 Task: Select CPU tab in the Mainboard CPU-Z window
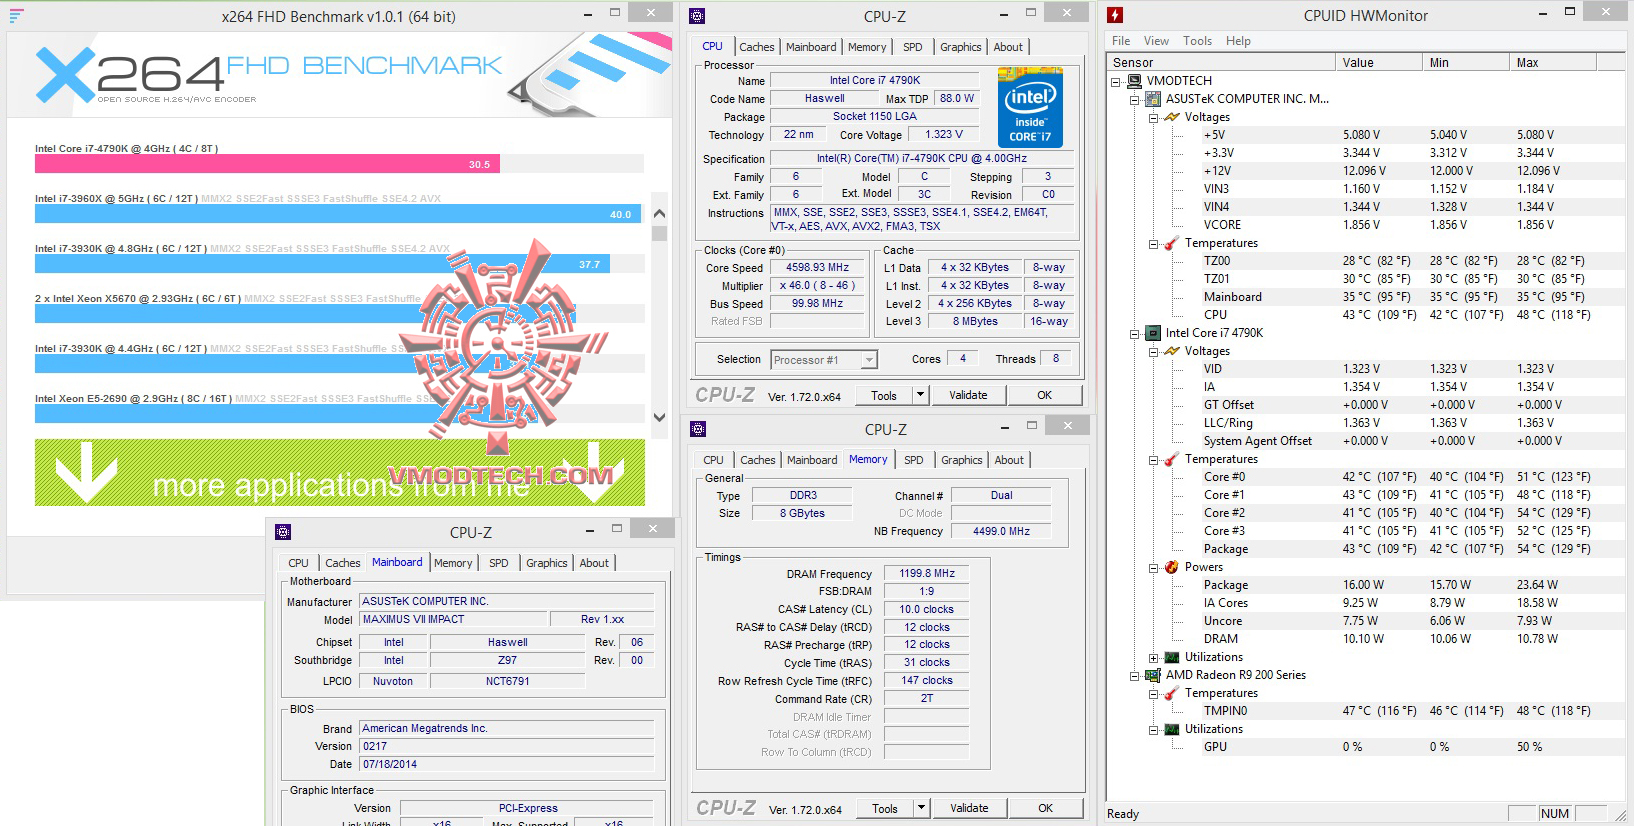(x=298, y=563)
